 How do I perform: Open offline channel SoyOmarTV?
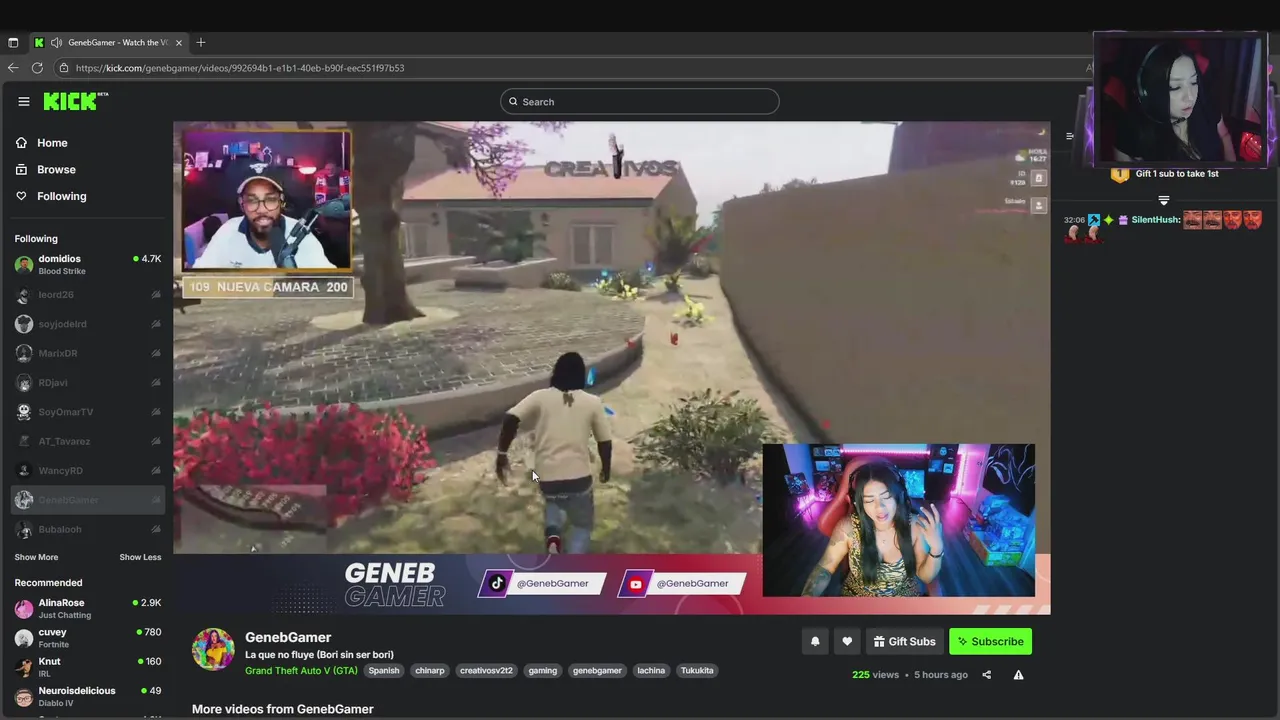coord(88,412)
